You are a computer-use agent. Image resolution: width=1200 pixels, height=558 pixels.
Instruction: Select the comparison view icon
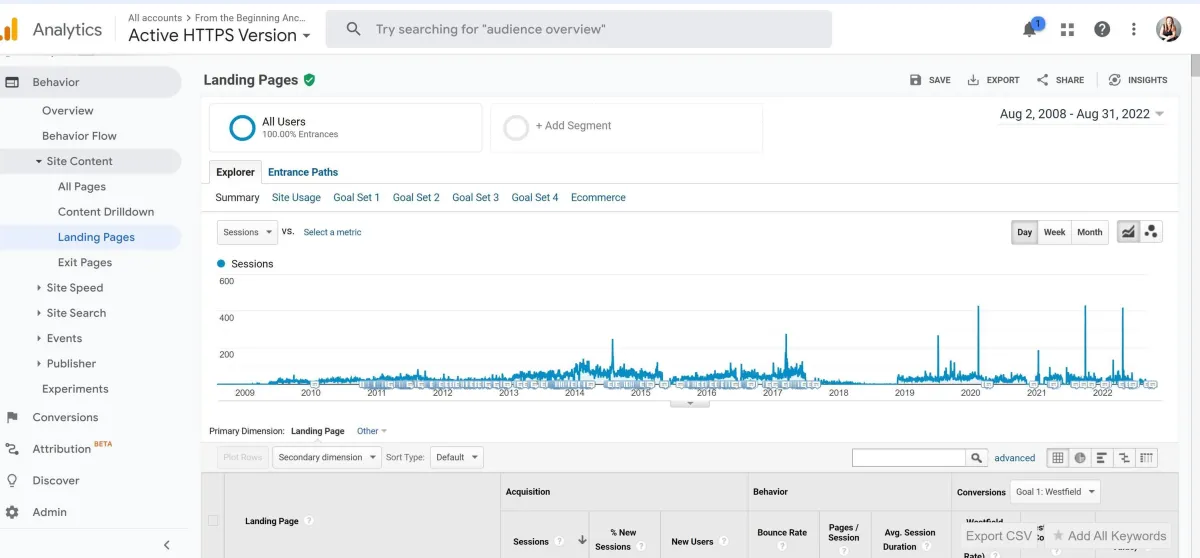tap(1125, 458)
